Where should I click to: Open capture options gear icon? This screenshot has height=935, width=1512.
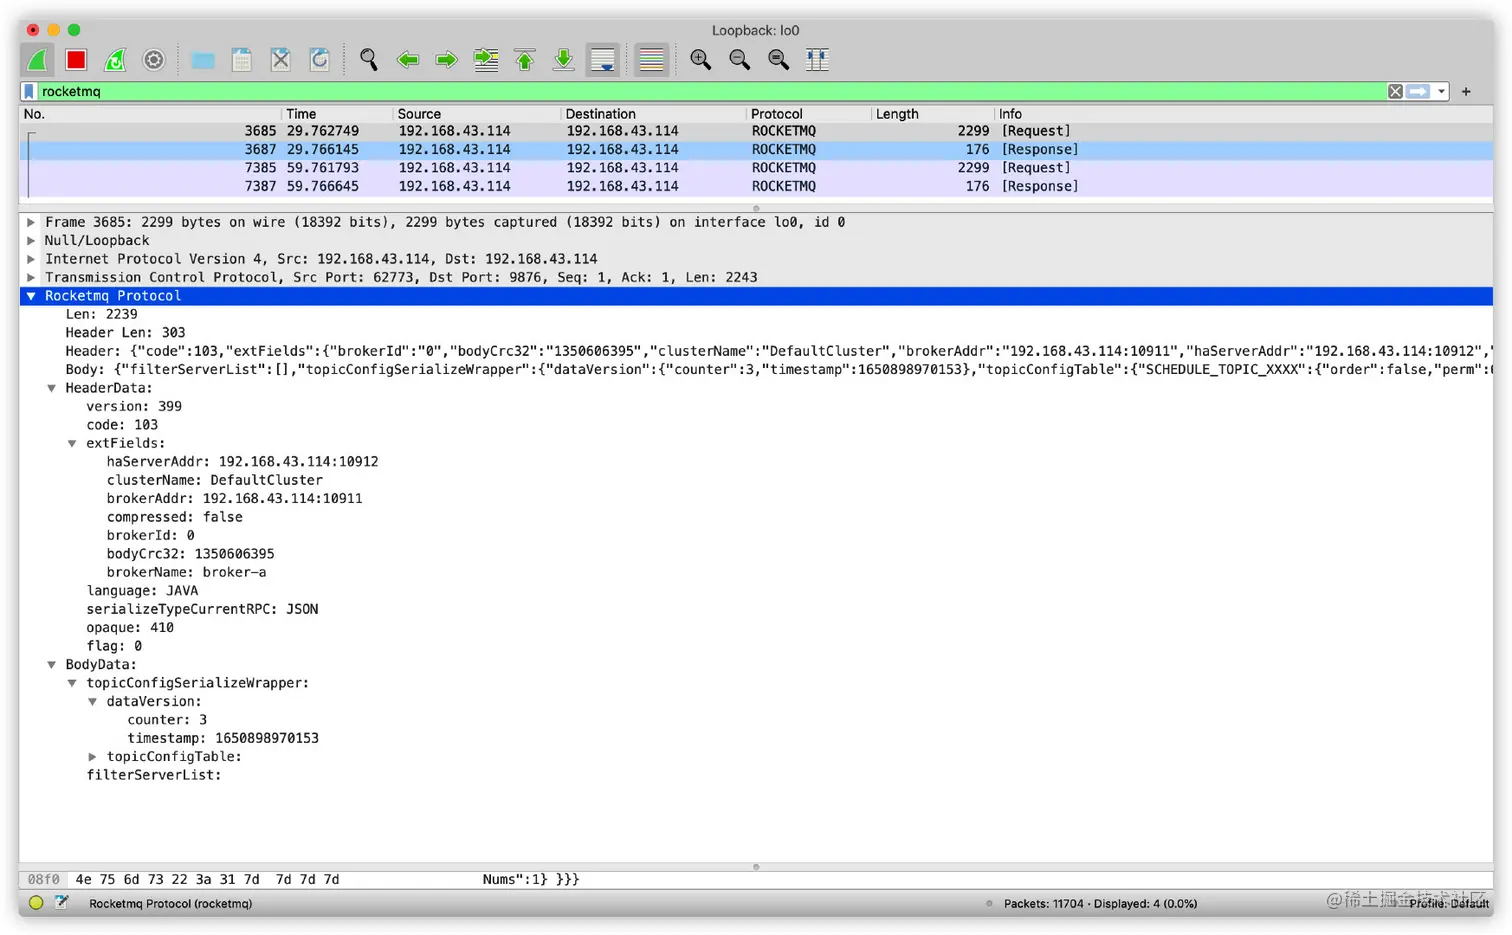(154, 60)
